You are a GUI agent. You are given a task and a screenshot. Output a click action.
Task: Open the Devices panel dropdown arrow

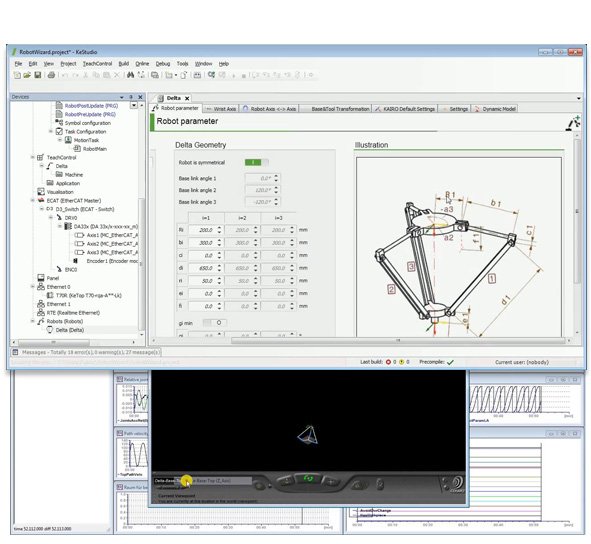(122, 97)
